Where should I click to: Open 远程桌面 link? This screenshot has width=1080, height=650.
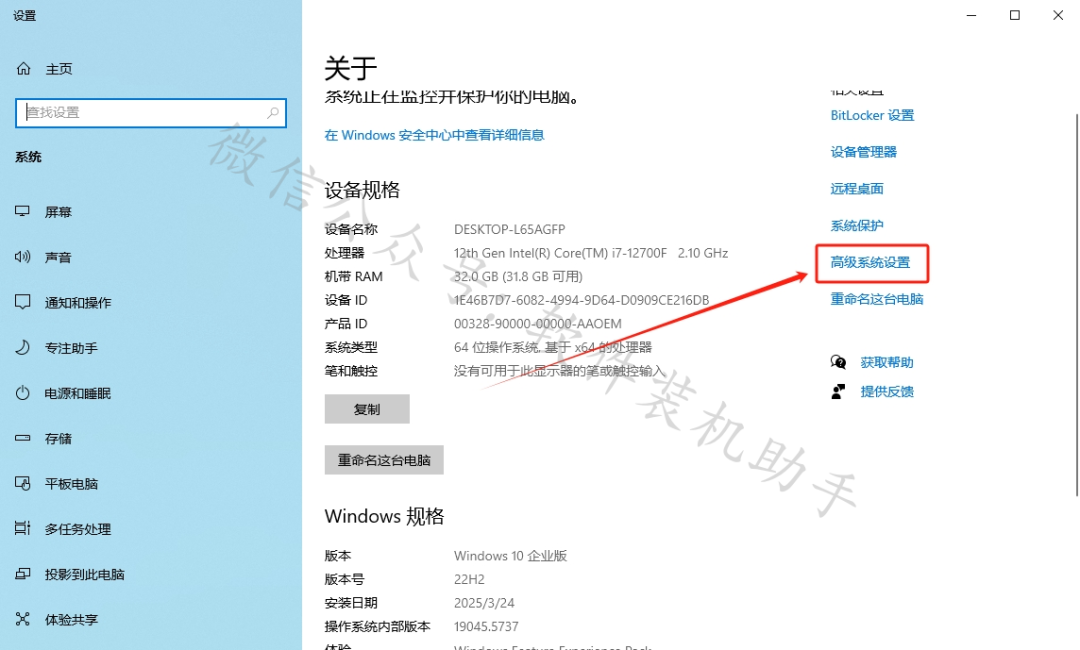[857, 189]
